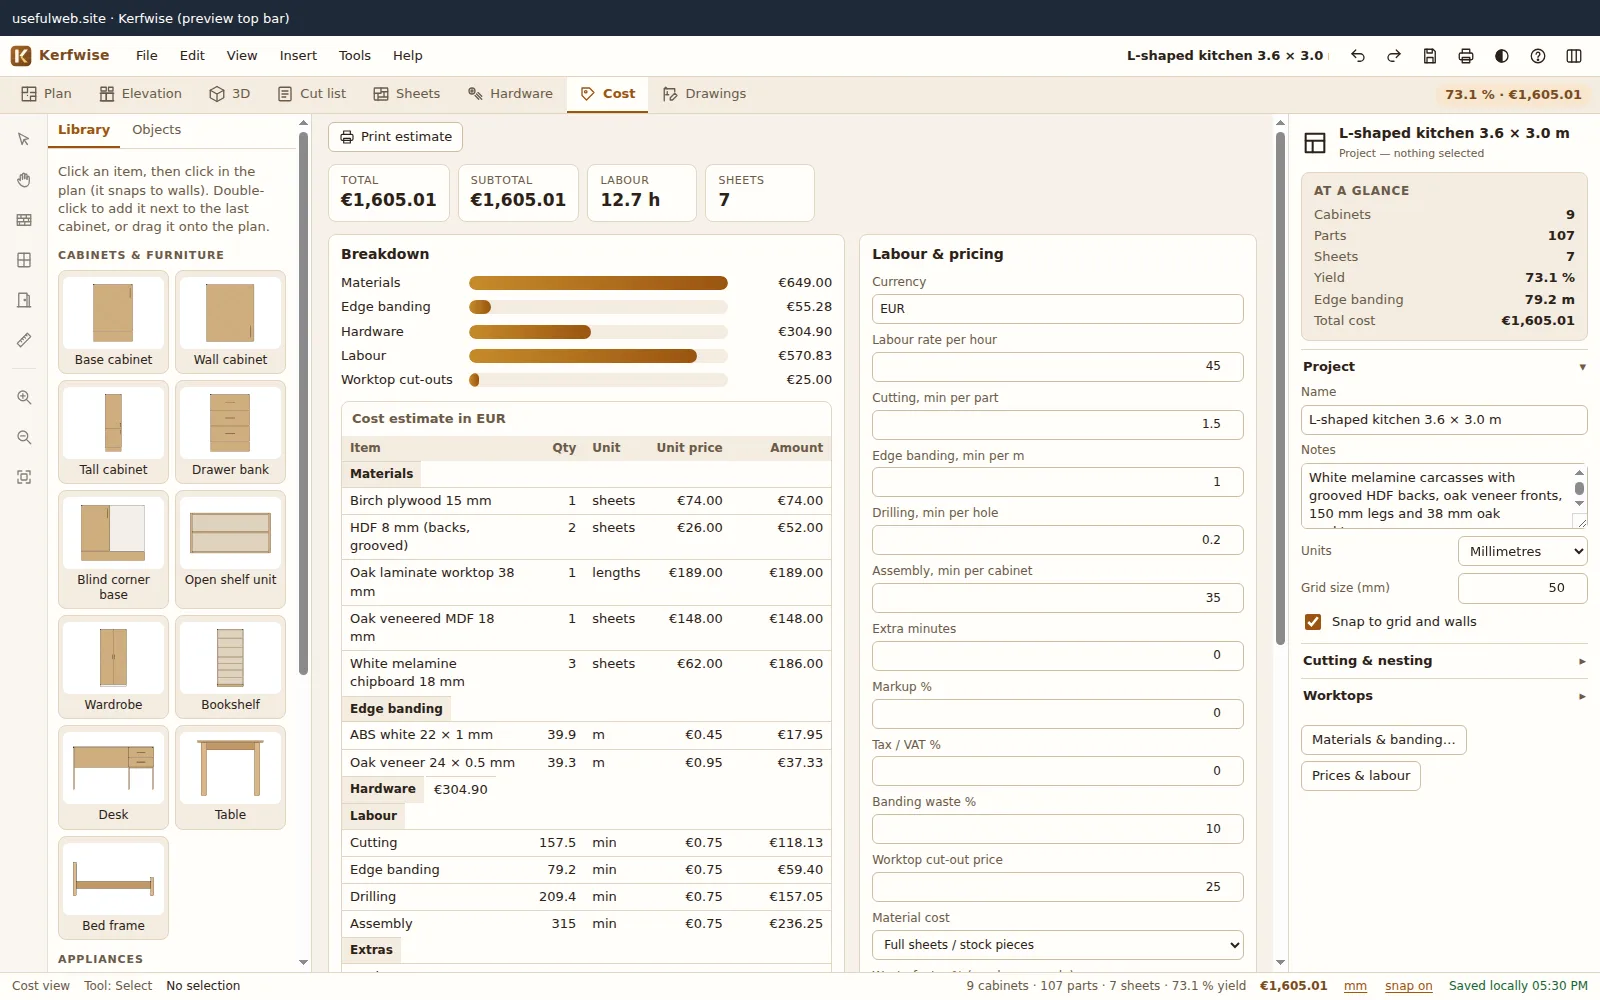Activate the ruler measure tool

[24, 340]
